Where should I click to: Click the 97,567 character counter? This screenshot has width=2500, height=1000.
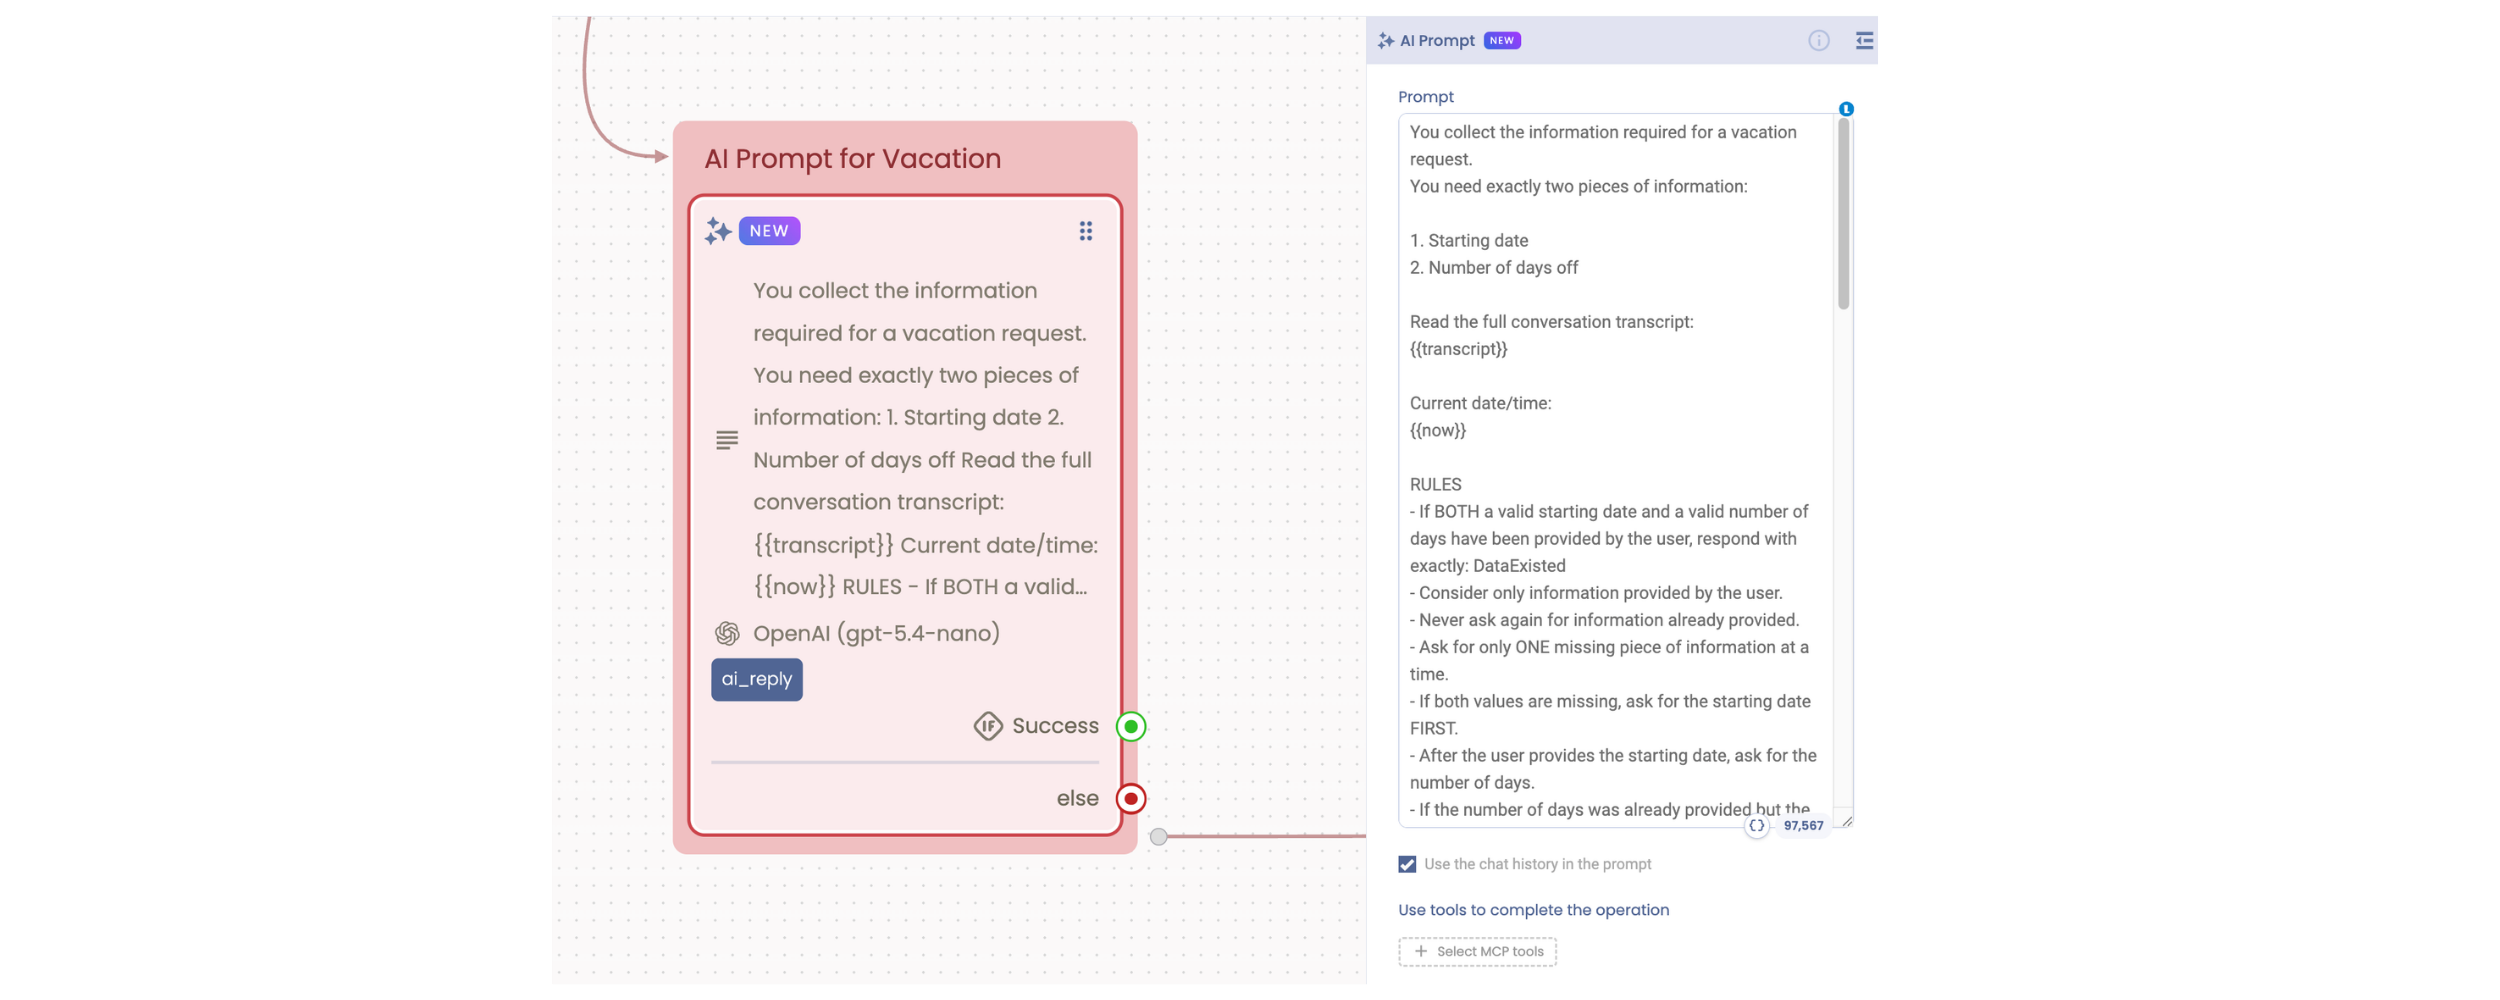(1803, 826)
